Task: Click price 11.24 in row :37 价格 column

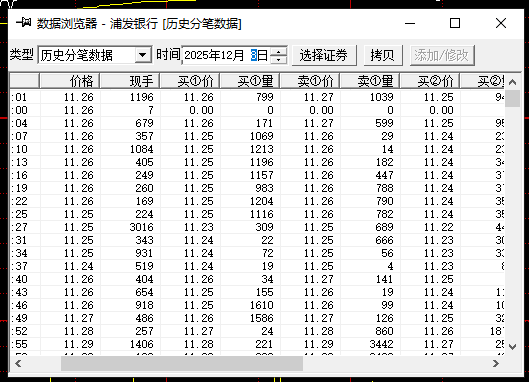Action: [79, 266]
